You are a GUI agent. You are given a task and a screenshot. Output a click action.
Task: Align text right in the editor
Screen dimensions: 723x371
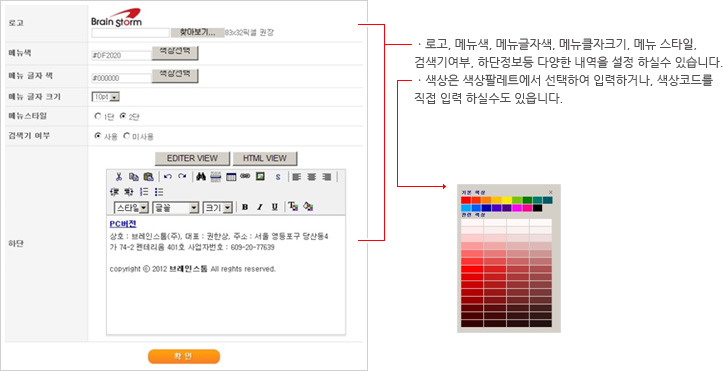tap(326, 177)
